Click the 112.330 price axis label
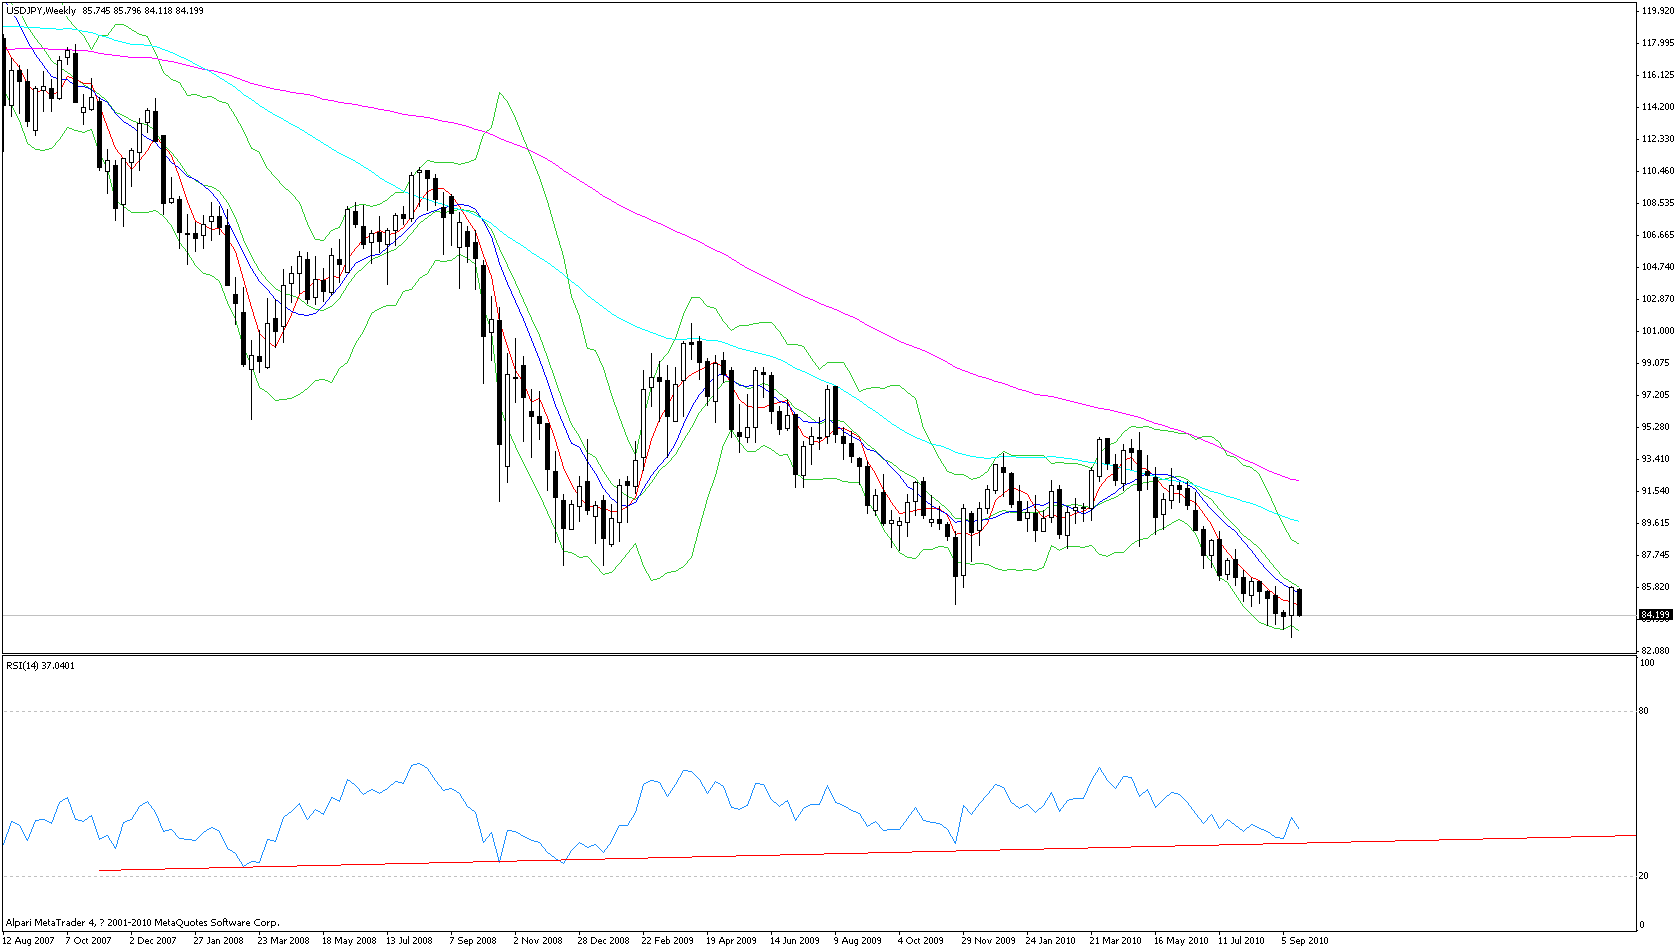Screen dimensions: 1674x948 [x=1658, y=139]
